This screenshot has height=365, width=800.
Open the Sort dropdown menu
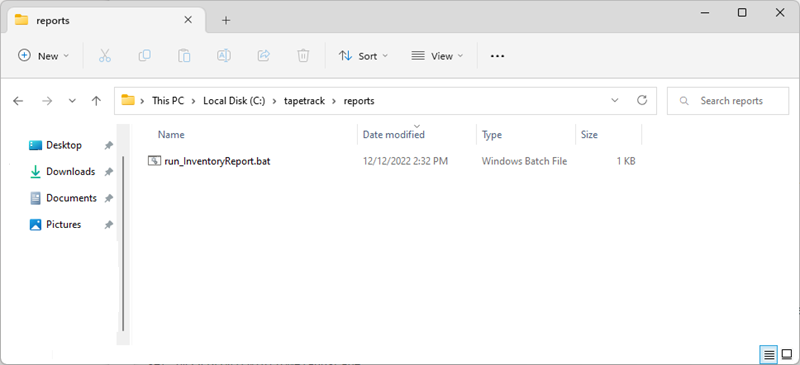(x=363, y=56)
